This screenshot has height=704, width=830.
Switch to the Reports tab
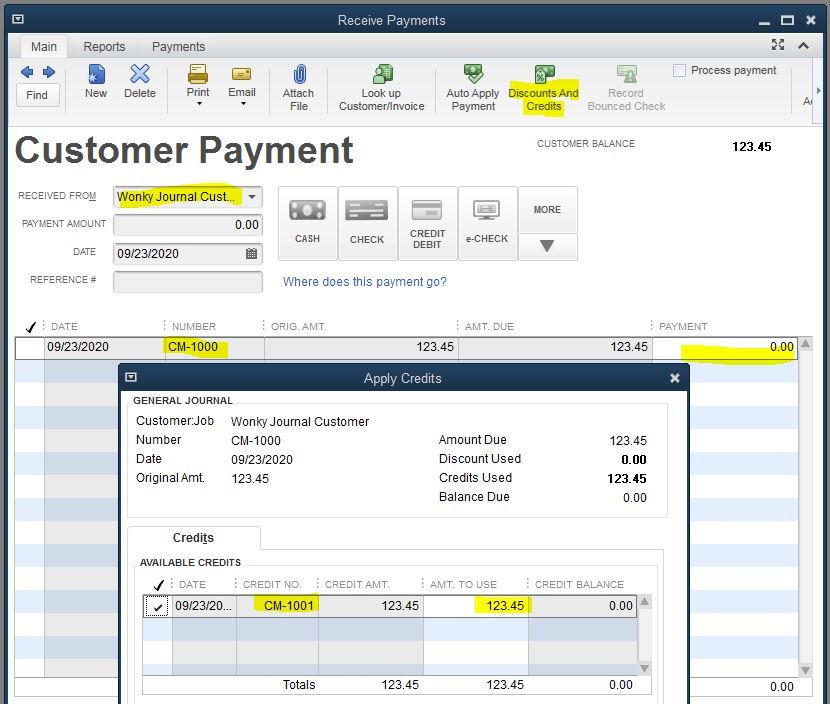tap(104, 47)
